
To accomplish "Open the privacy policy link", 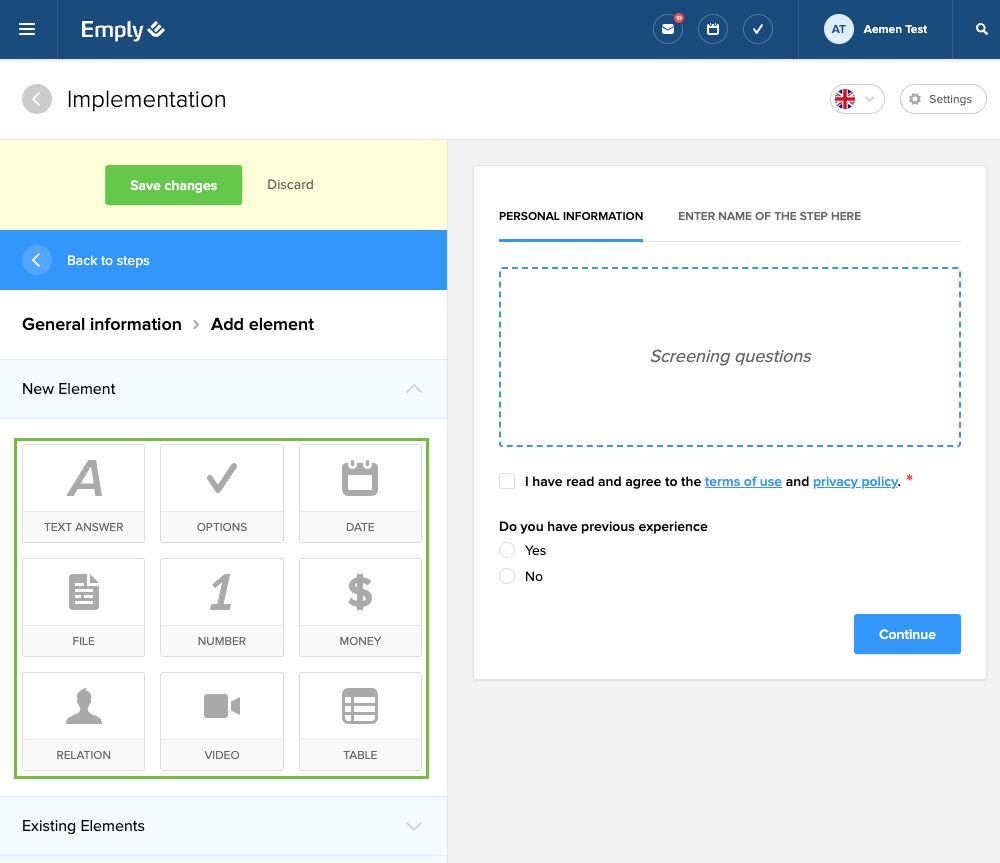I will 855,482.
